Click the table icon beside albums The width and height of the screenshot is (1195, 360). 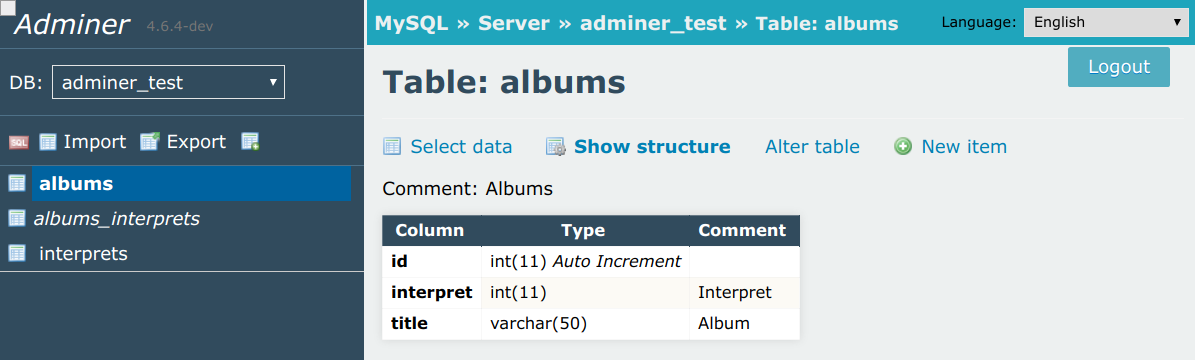[x=17, y=183]
